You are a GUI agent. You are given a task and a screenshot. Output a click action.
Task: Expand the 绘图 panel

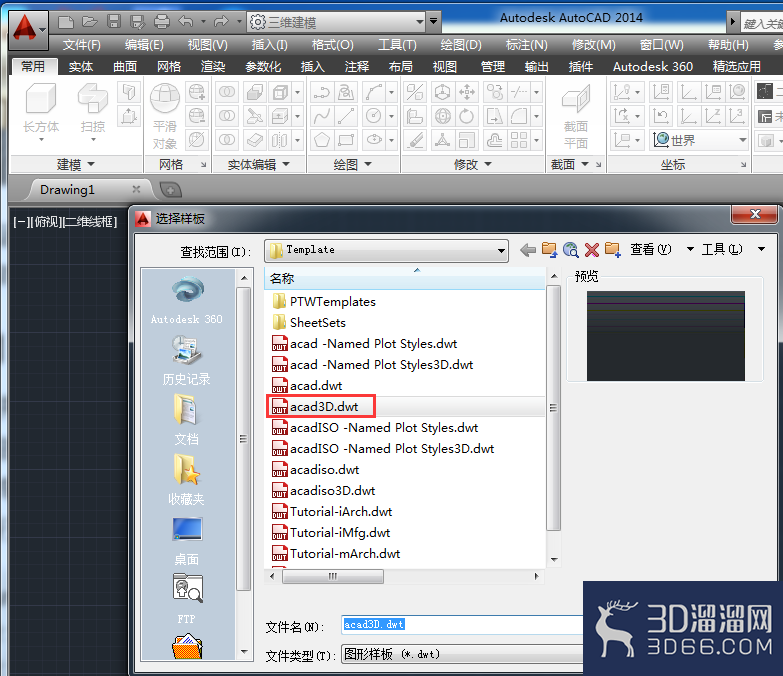click(353, 164)
